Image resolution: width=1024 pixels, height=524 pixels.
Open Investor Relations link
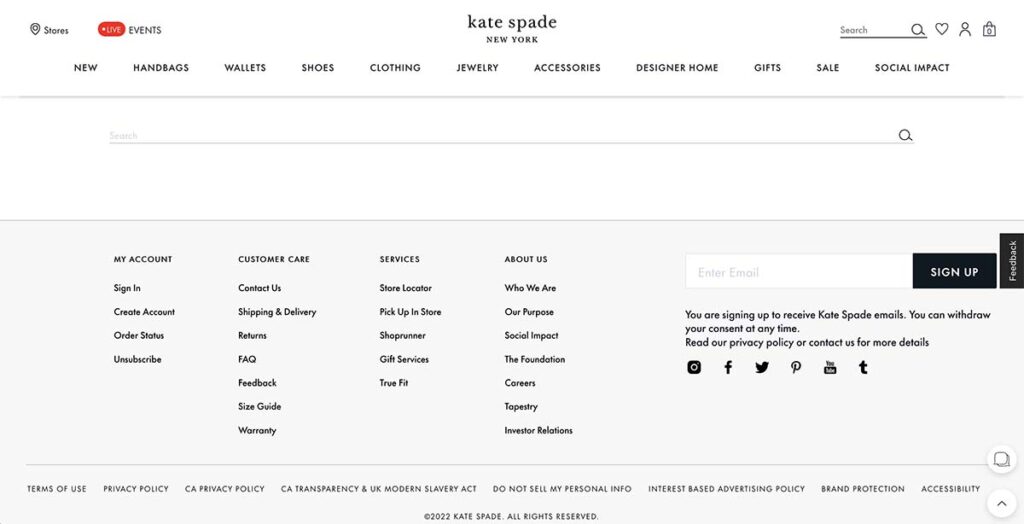click(x=538, y=430)
